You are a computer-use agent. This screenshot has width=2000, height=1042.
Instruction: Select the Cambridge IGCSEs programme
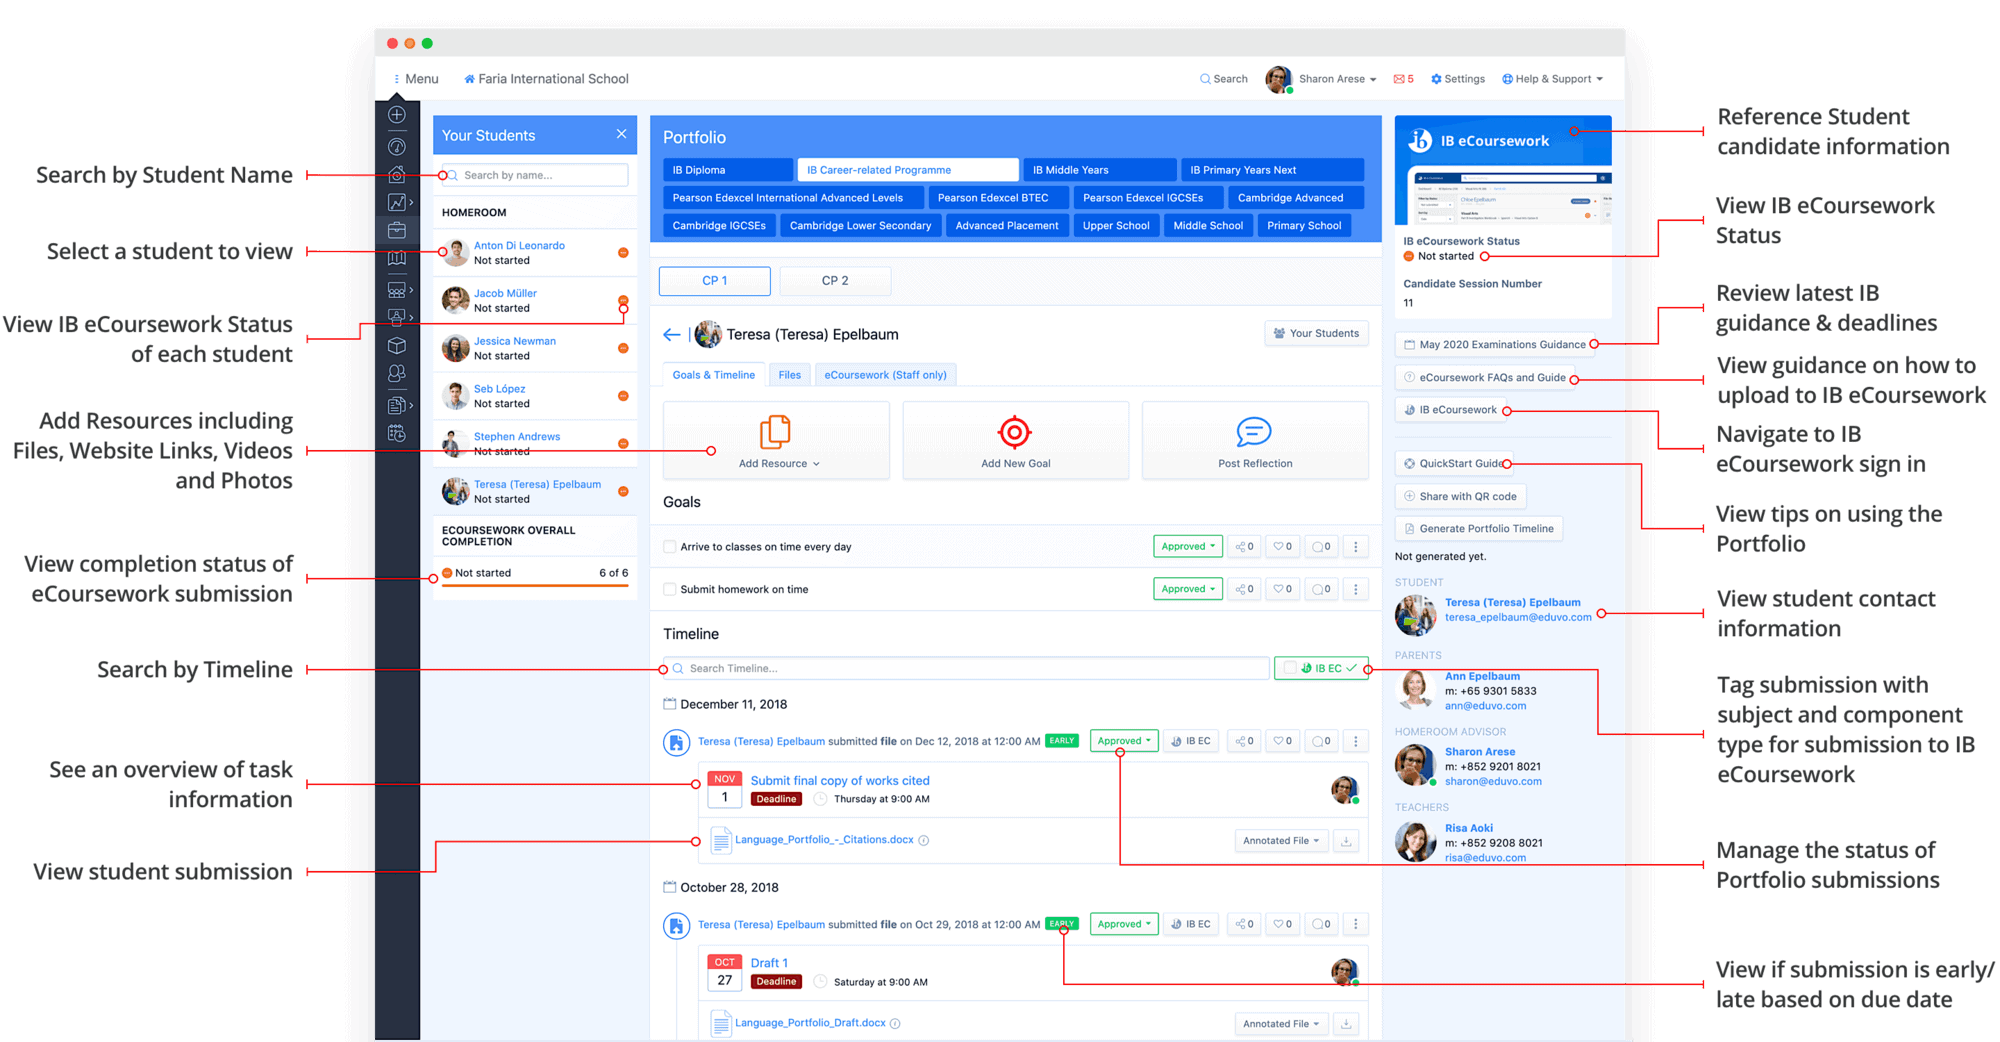tap(718, 226)
